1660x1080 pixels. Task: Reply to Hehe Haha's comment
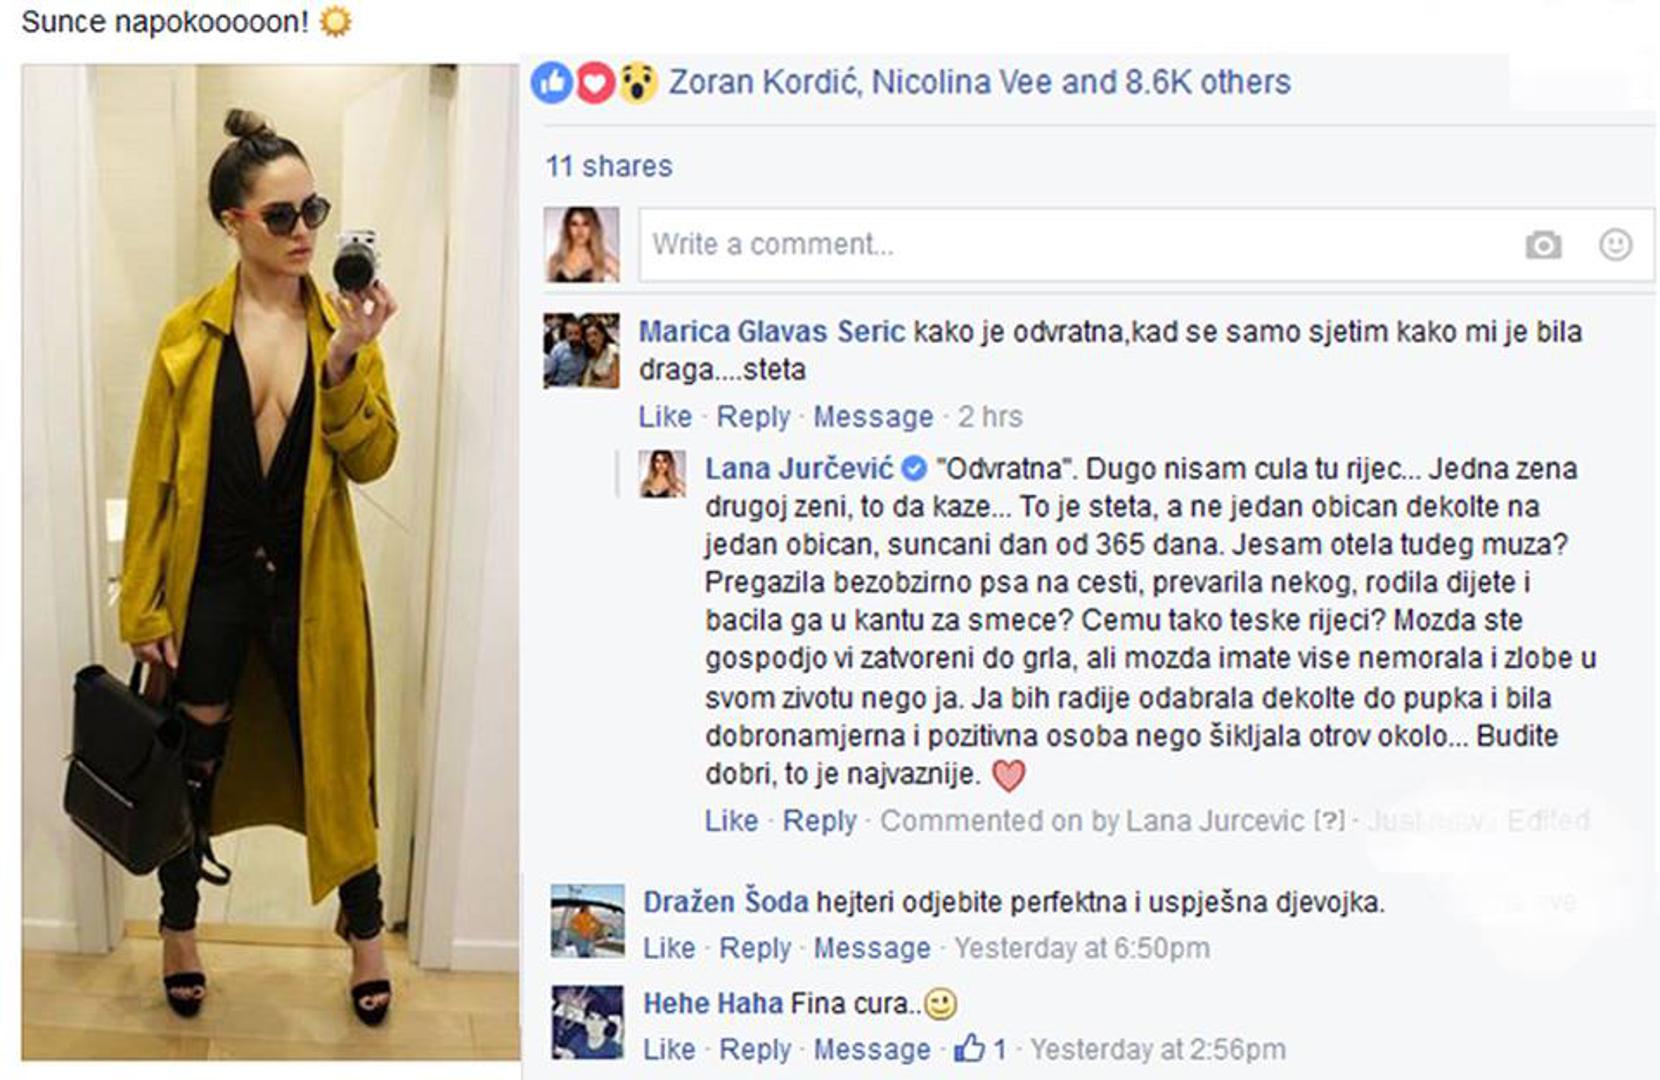(755, 1049)
